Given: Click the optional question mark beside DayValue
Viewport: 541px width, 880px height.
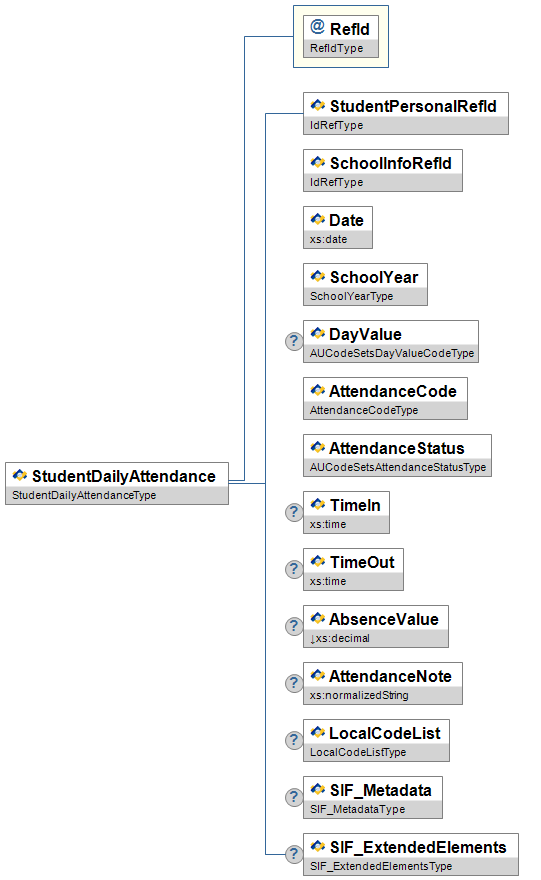Looking at the screenshot, I should coord(294,341).
